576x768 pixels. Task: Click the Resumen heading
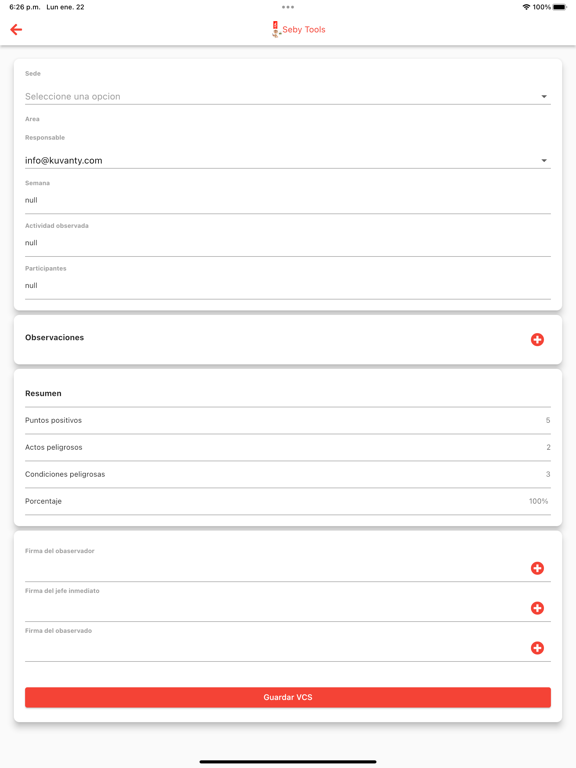[x=43, y=393]
